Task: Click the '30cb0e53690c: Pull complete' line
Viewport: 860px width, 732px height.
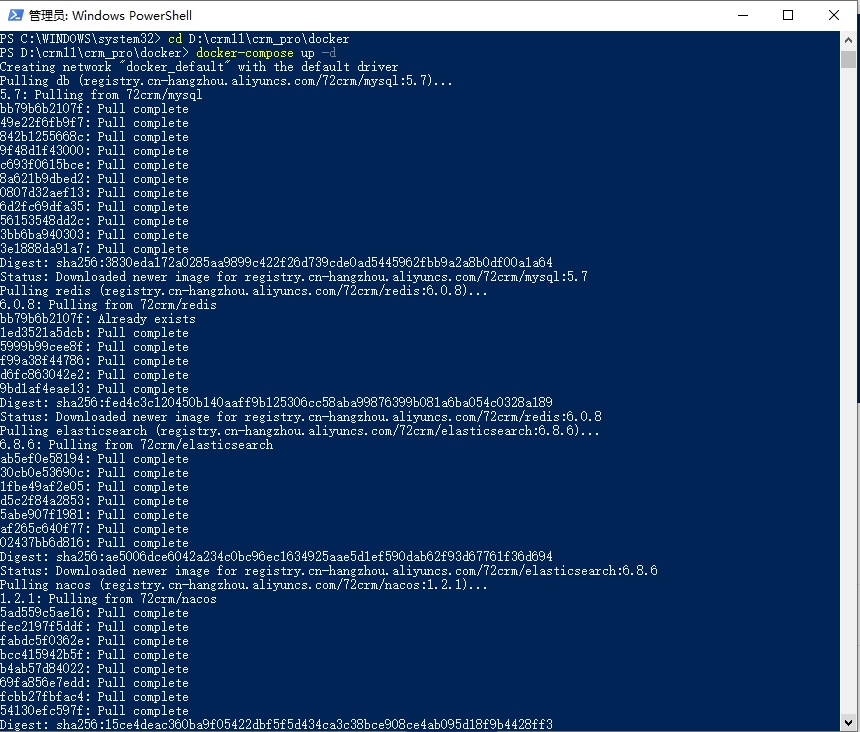Action: pos(94,473)
